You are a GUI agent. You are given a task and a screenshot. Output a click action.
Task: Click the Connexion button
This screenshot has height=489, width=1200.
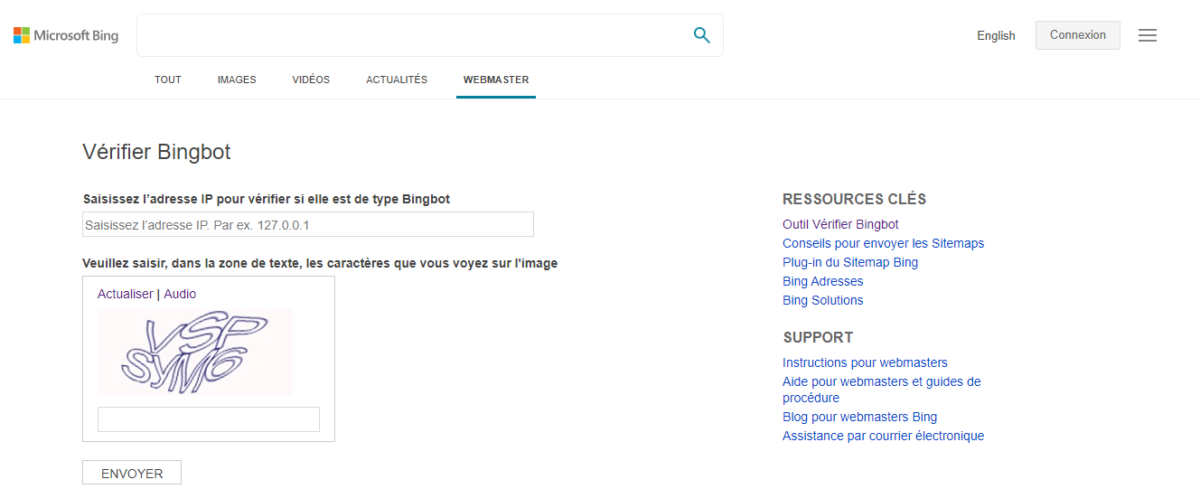[x=1078, y=35]
